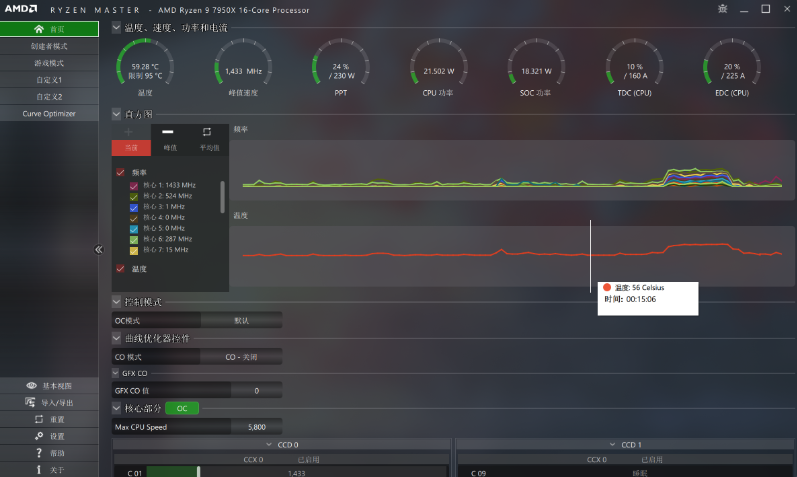Toggle 核心 7: 15 MHz checkbox
Viewport: 797px width, 477px height.
tap(134, 250)
